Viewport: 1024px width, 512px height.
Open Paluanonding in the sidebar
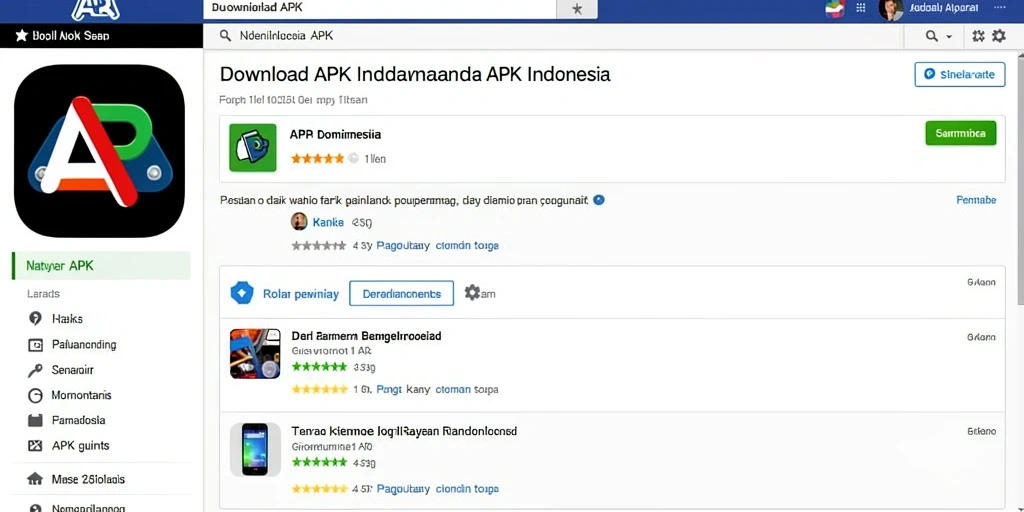[x=84, y=344]
